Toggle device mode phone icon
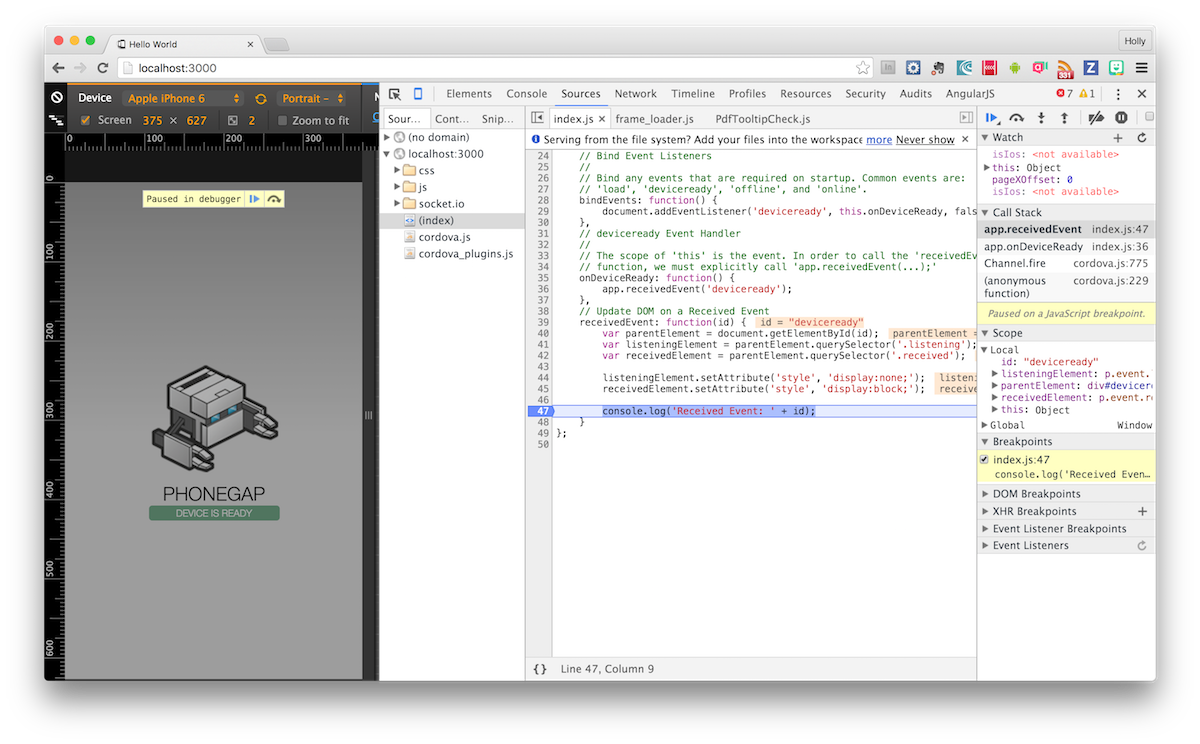This screenshot has width=1200, height=744. [418, 94]
